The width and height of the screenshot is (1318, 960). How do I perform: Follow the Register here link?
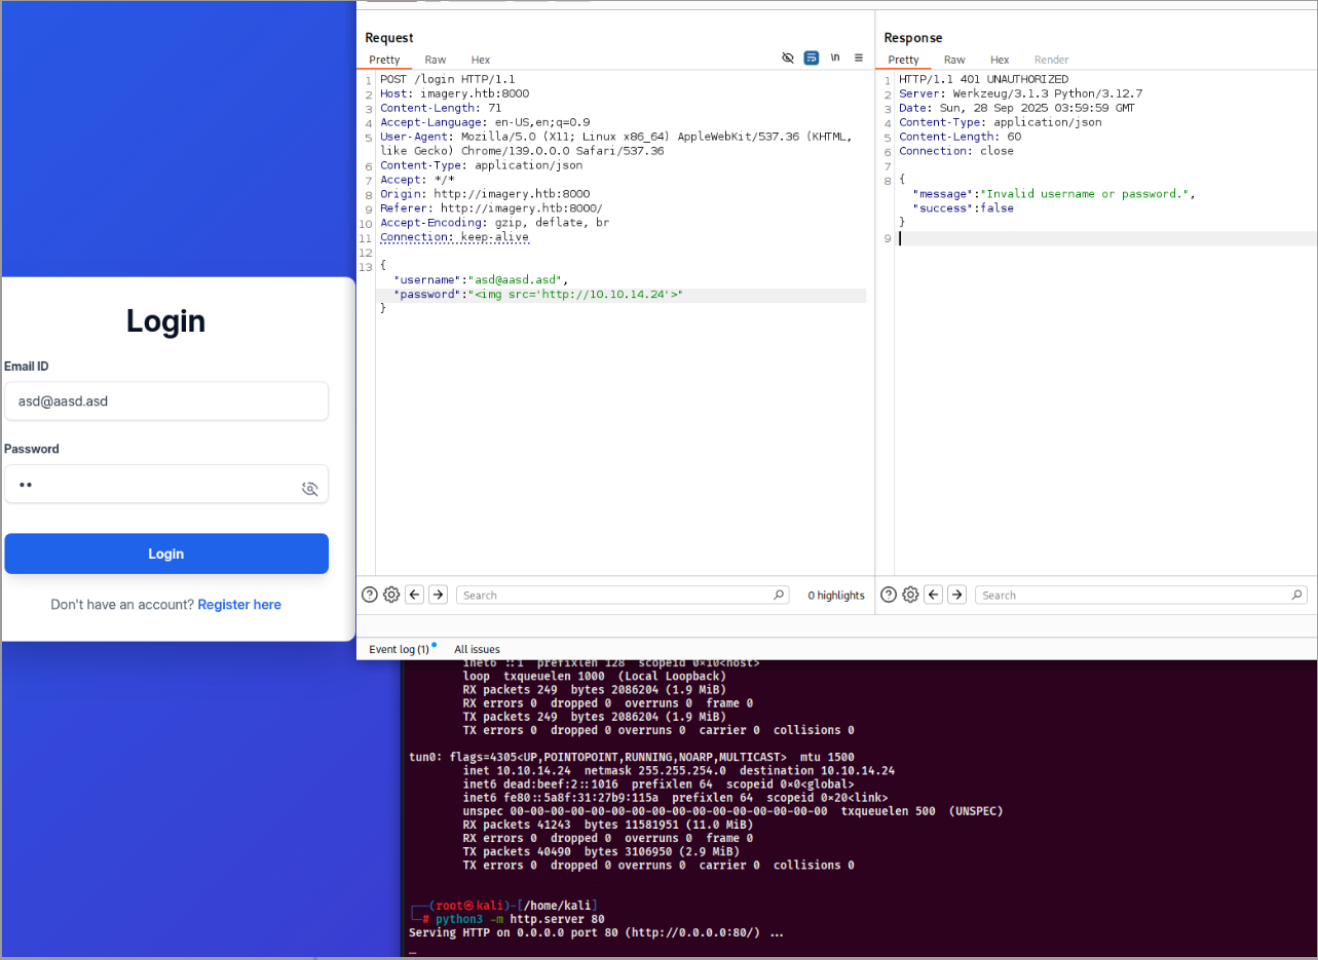pyautogui.click(x=239, y=605)
